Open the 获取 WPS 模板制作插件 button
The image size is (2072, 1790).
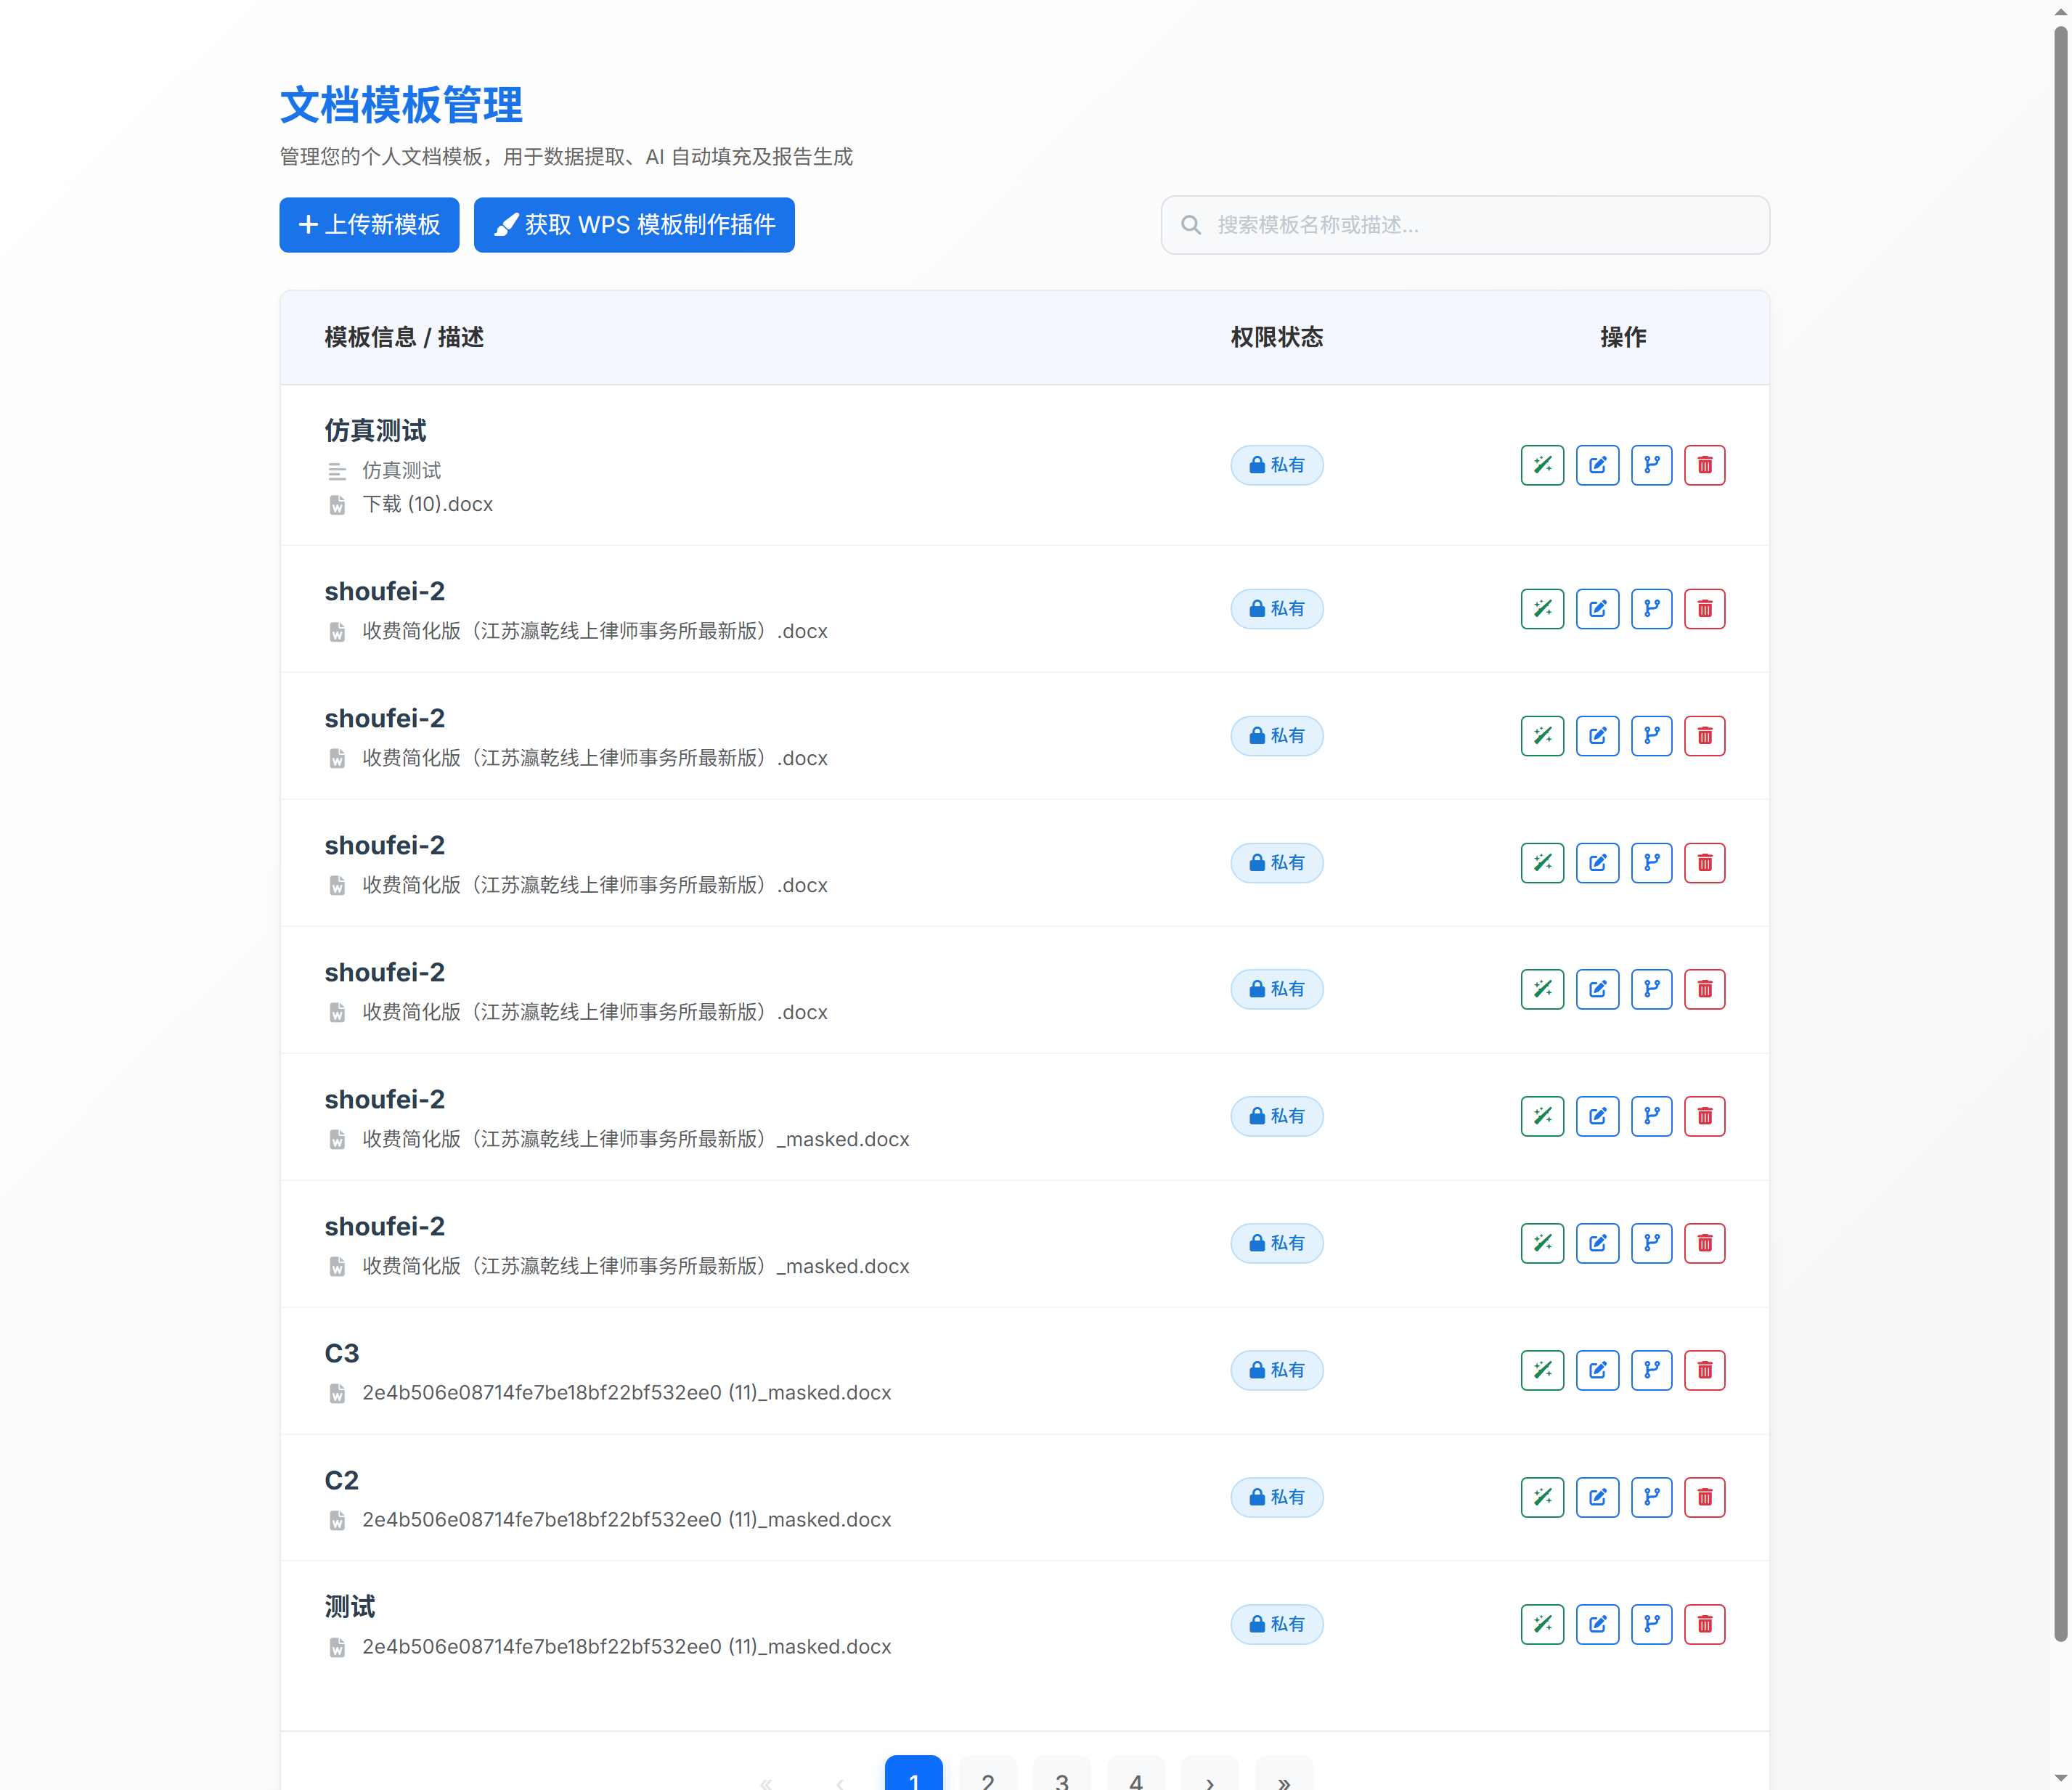point(634,225)
